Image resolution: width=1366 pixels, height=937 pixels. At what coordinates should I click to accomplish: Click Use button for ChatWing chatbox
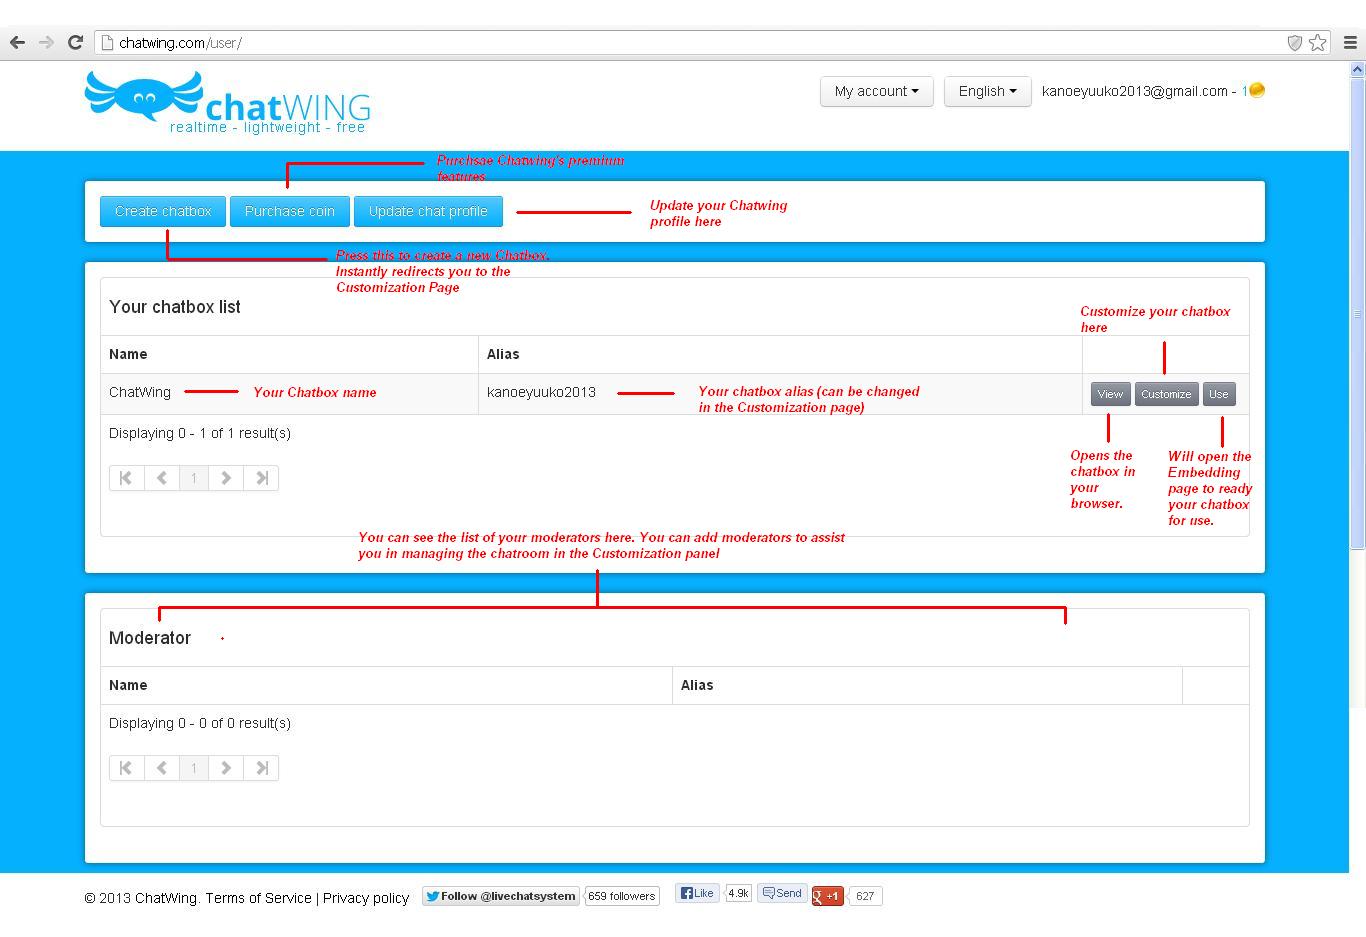click(1218, 394)
